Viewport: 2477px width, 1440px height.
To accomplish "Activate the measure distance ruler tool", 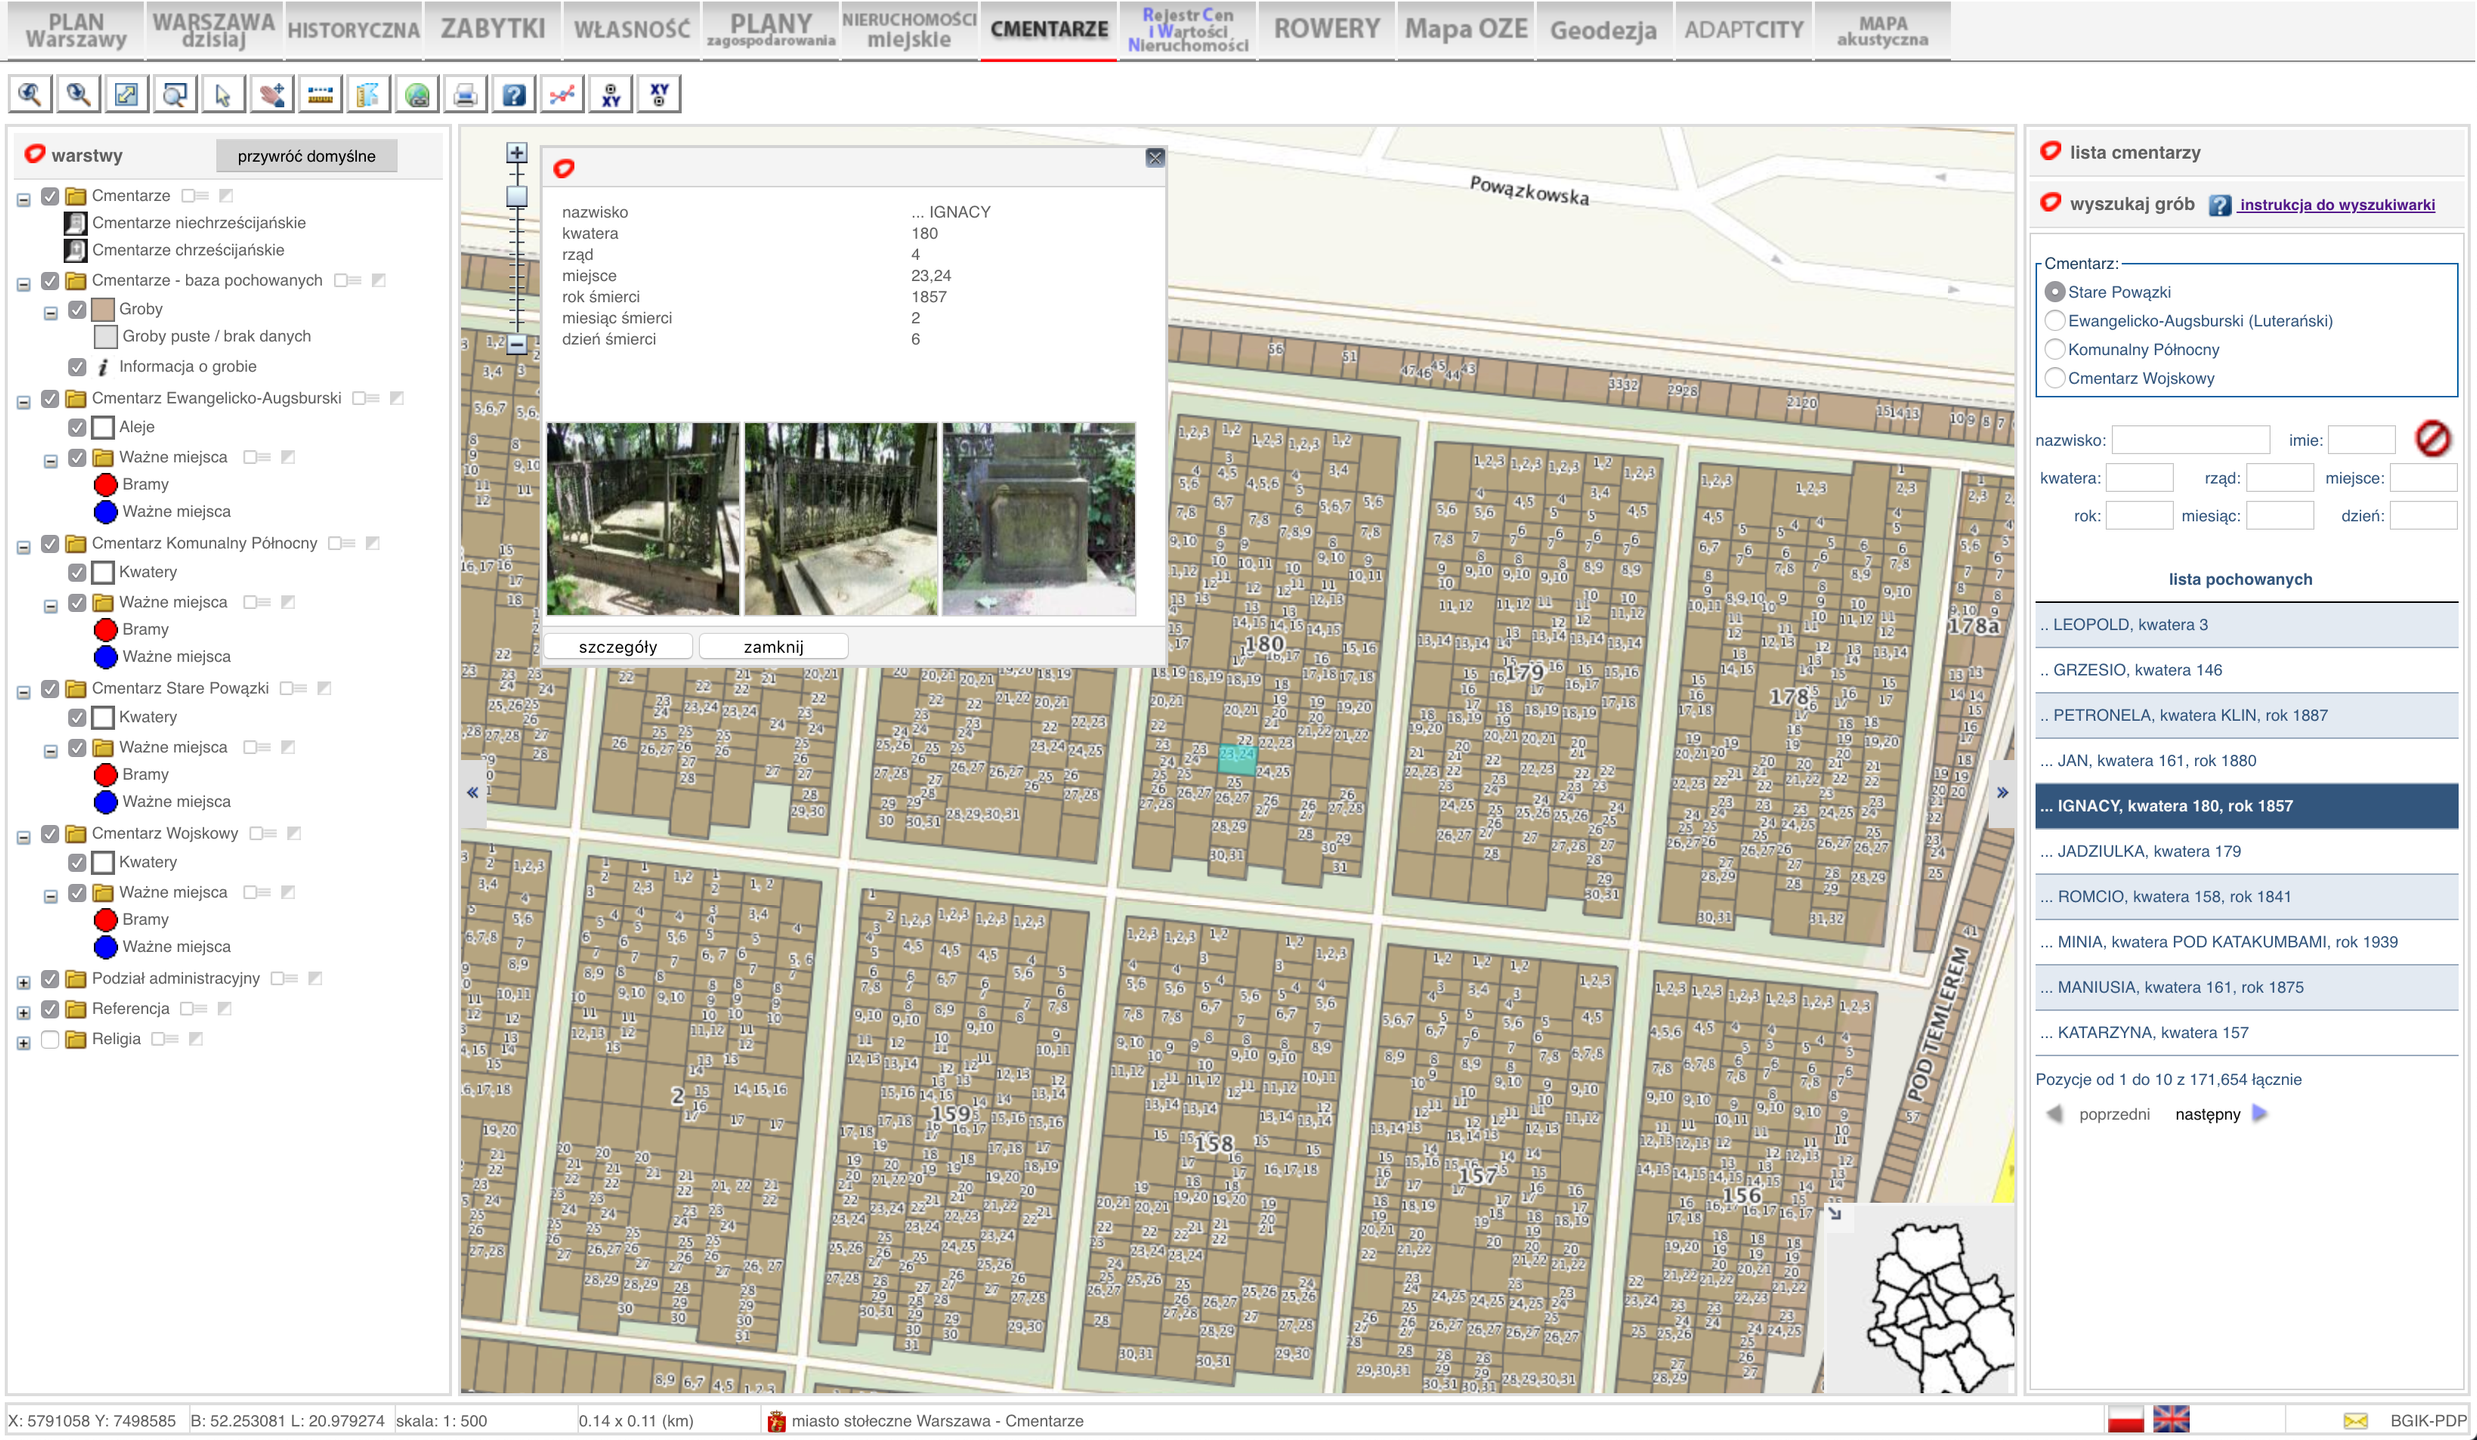I will [x=320, y=95].
